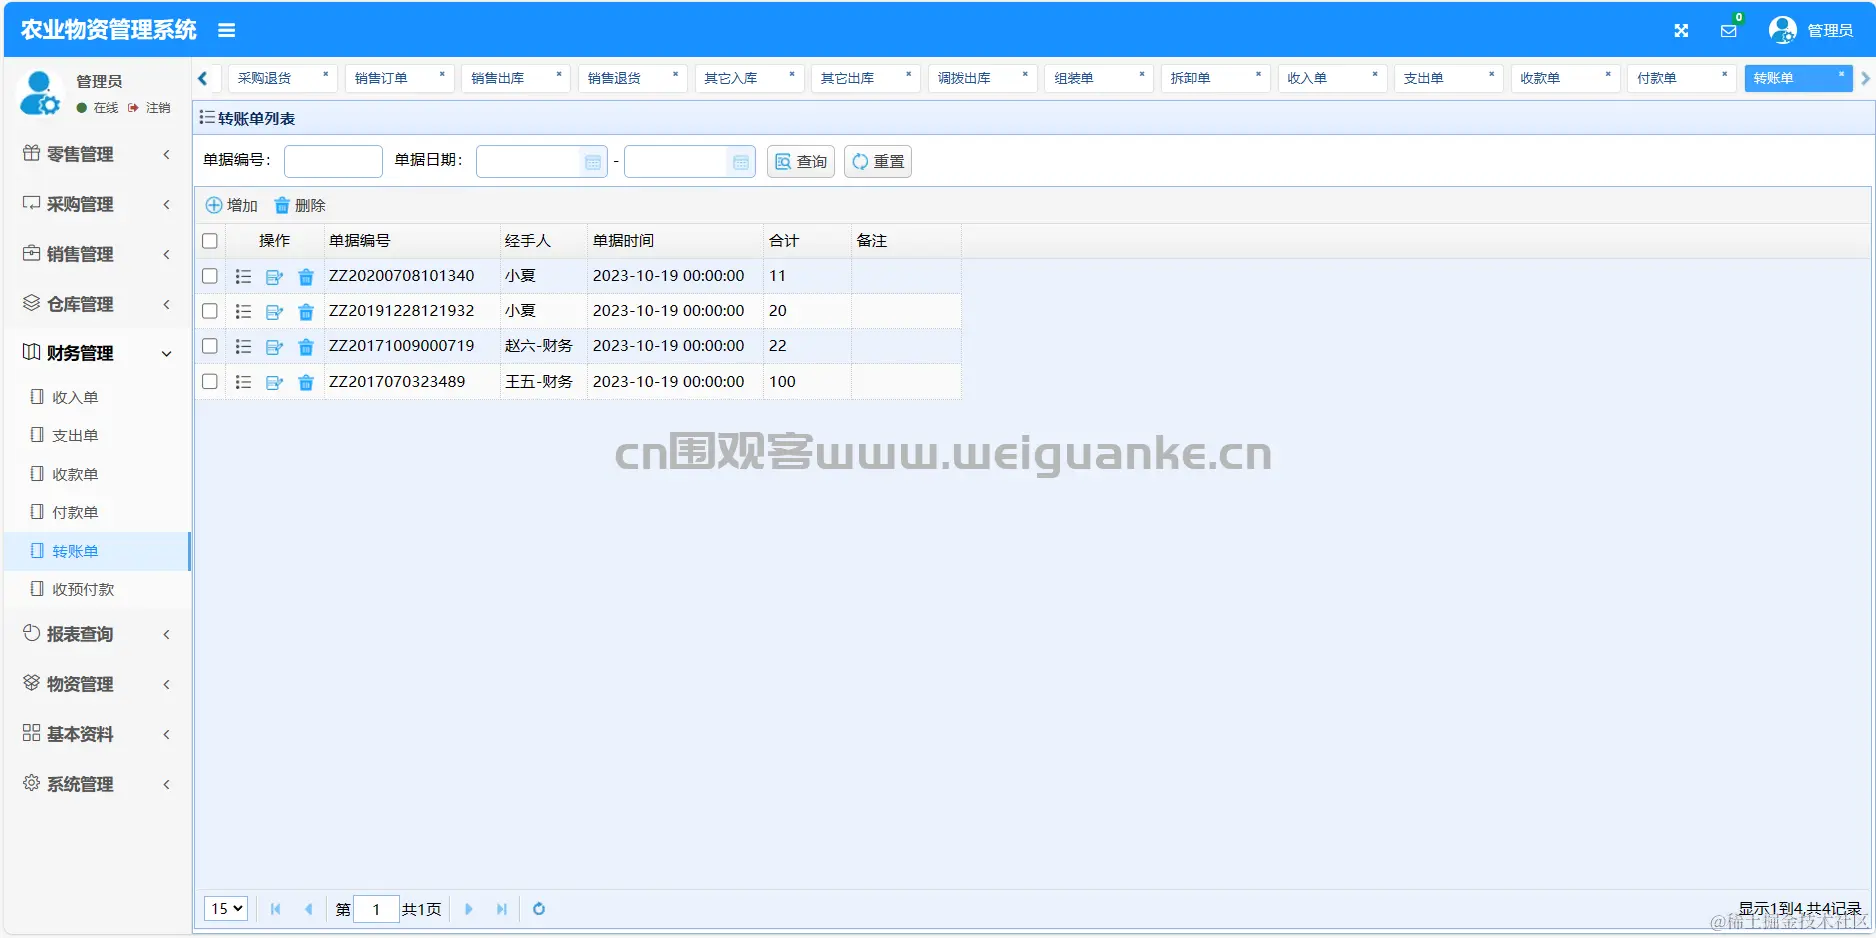1876x938 pixels.
Task: Click the 管理员 user avatar in header
Action: point(1782,30)
